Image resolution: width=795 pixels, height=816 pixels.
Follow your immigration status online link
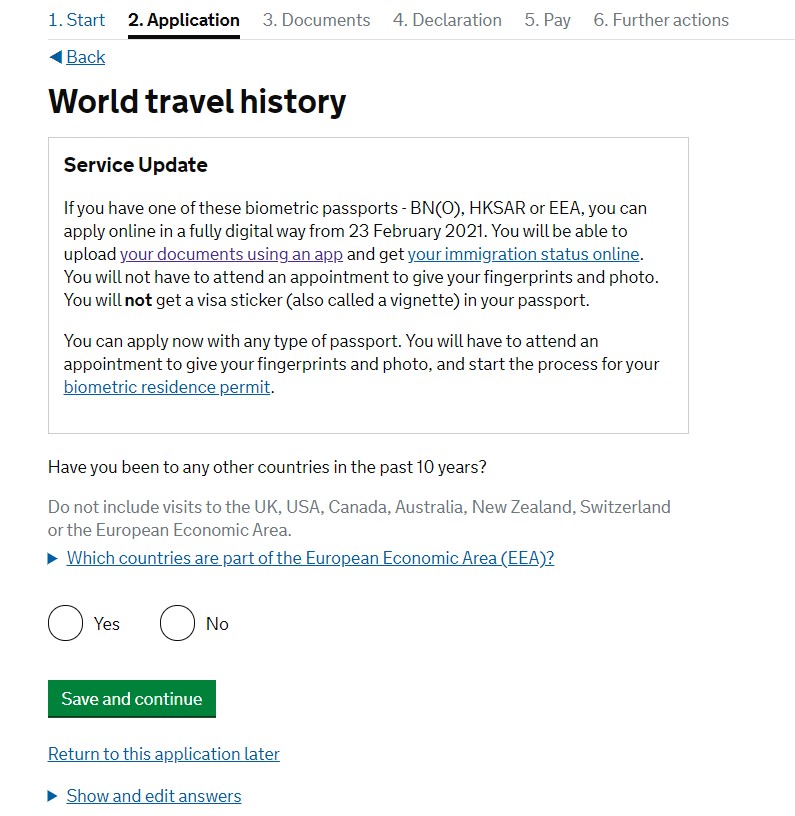coord(523,254)
